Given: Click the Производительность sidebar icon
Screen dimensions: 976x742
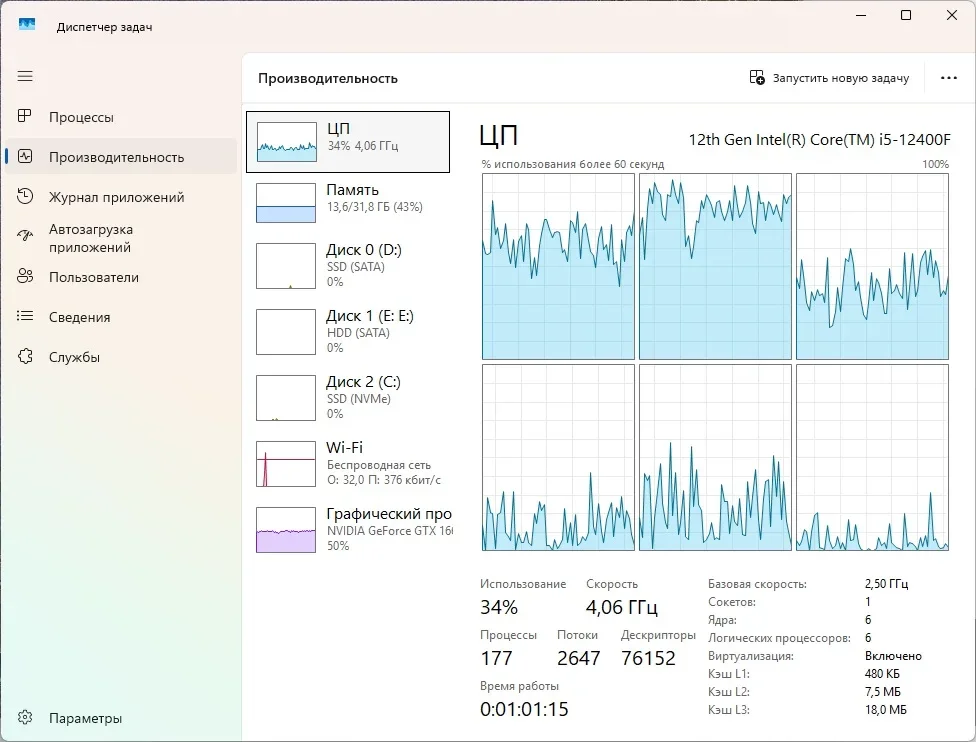Looking at the screenshot, I should [25, 156].
